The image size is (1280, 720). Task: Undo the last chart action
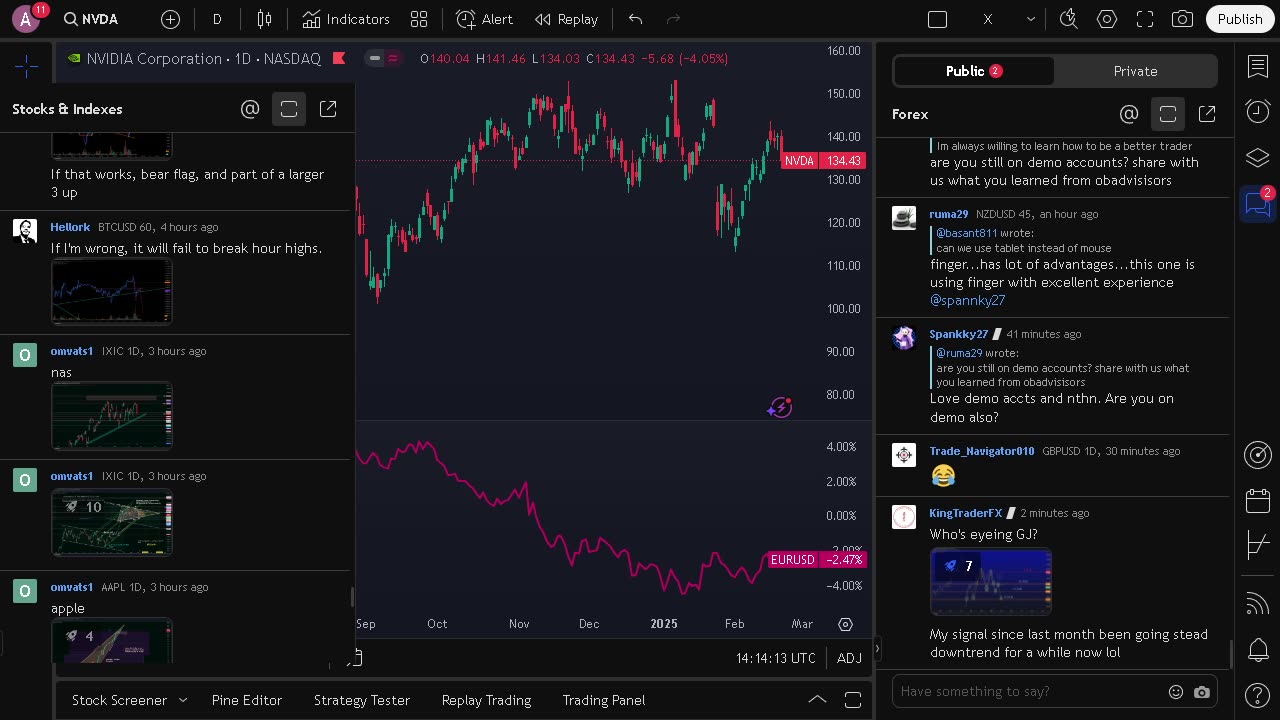click(x=635, y=19)
